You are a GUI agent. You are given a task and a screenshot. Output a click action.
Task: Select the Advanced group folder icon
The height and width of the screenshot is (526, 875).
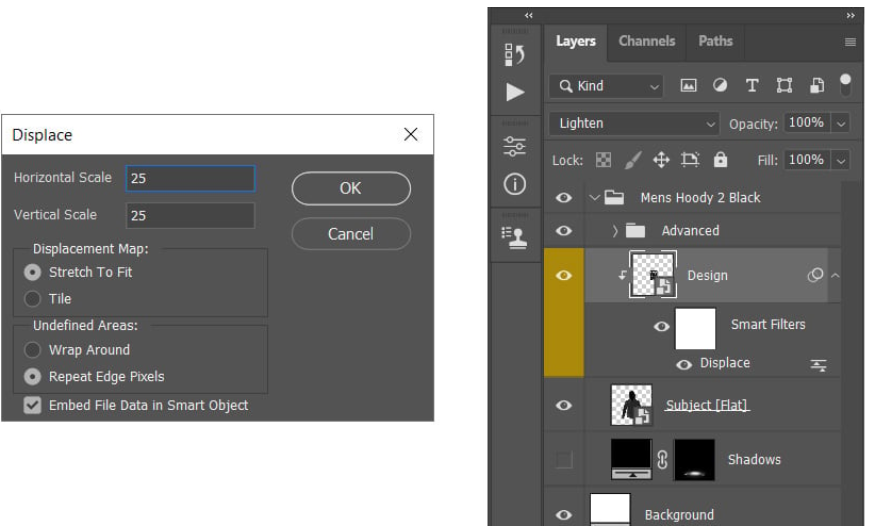click(635, 230)
